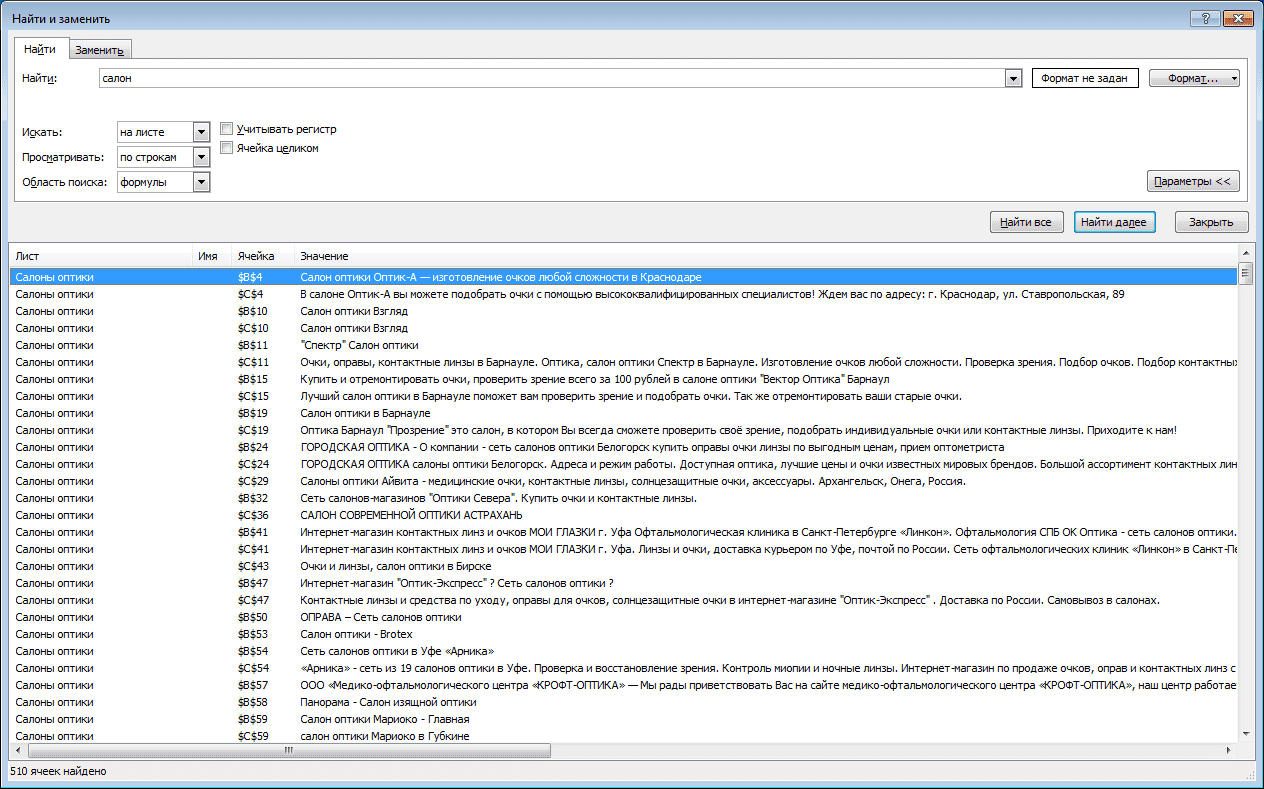The image size is (1264, 789).
Task: Enable the Ячейка целиком checkbox
Action: (x=227, y=148)
